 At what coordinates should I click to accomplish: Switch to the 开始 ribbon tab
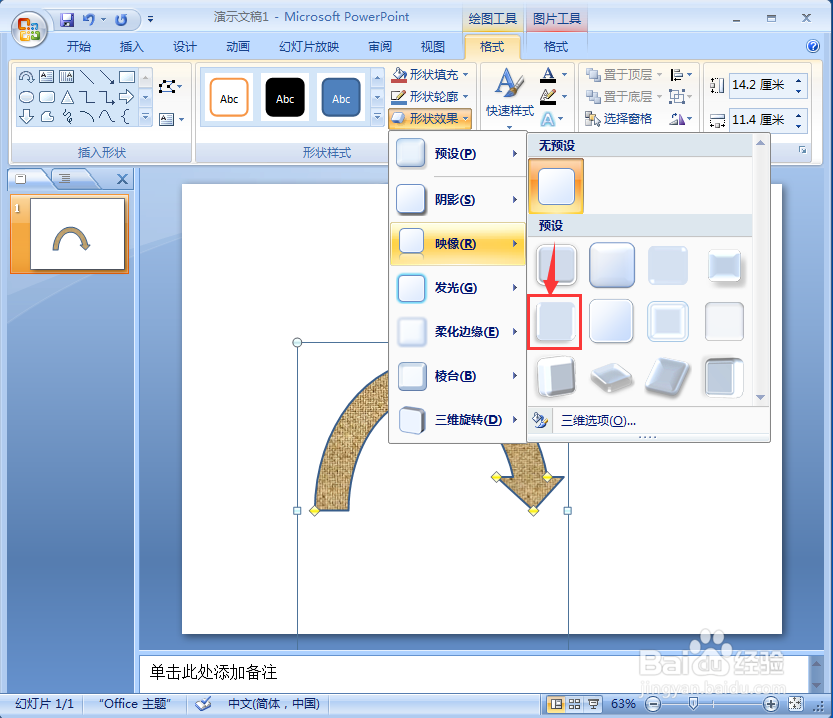point(79,47)
